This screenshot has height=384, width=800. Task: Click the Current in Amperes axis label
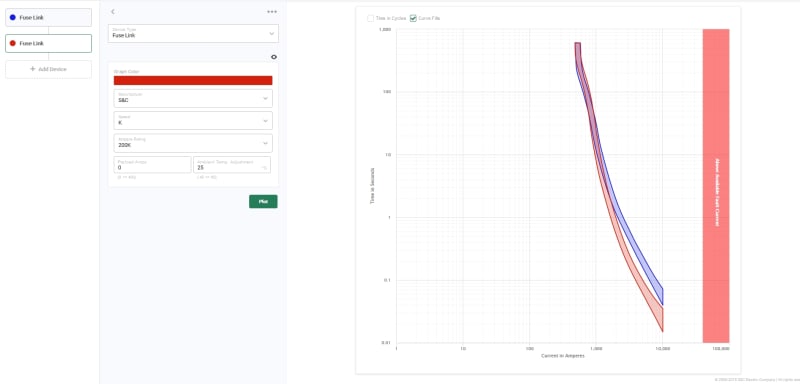[563, 356]
